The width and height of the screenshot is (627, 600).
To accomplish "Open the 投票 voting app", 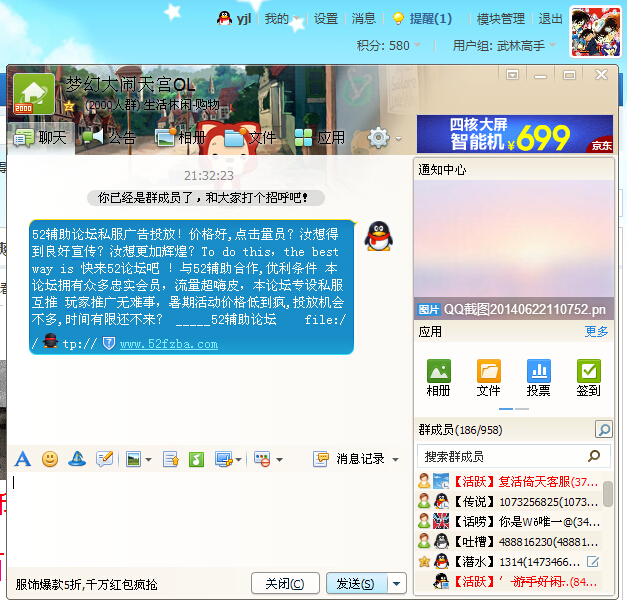I will (x=538, y=378).
